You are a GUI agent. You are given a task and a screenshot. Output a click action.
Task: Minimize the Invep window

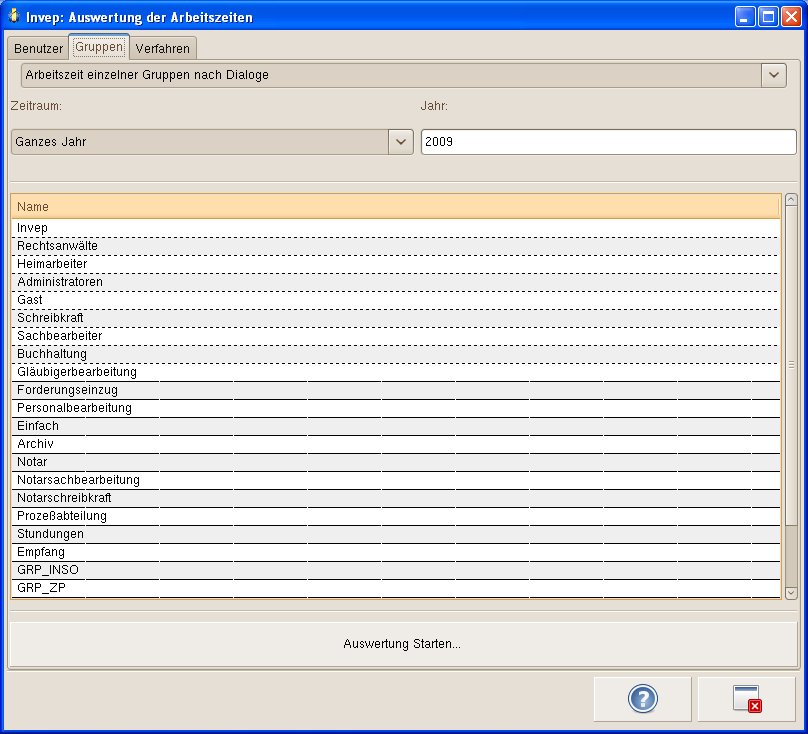pos(744,17)
